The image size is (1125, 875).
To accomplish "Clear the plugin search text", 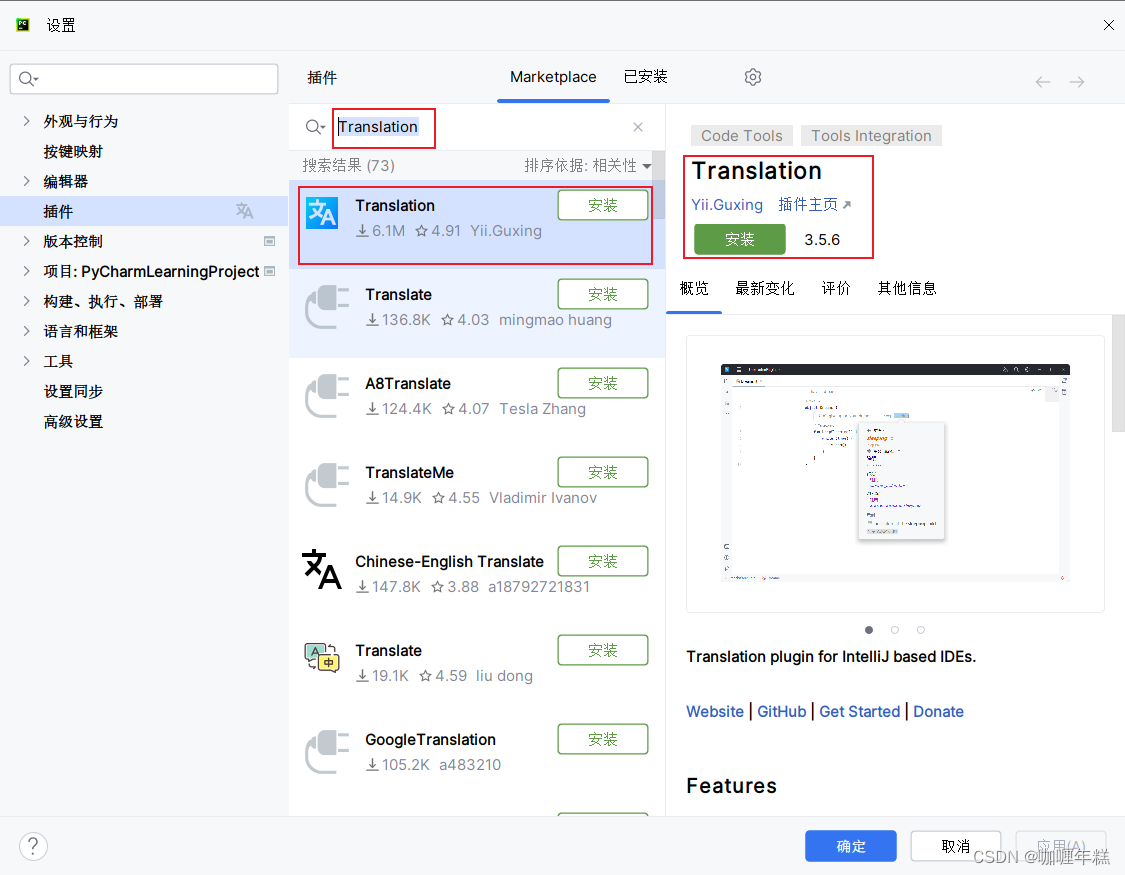I will tap(638, 127).
